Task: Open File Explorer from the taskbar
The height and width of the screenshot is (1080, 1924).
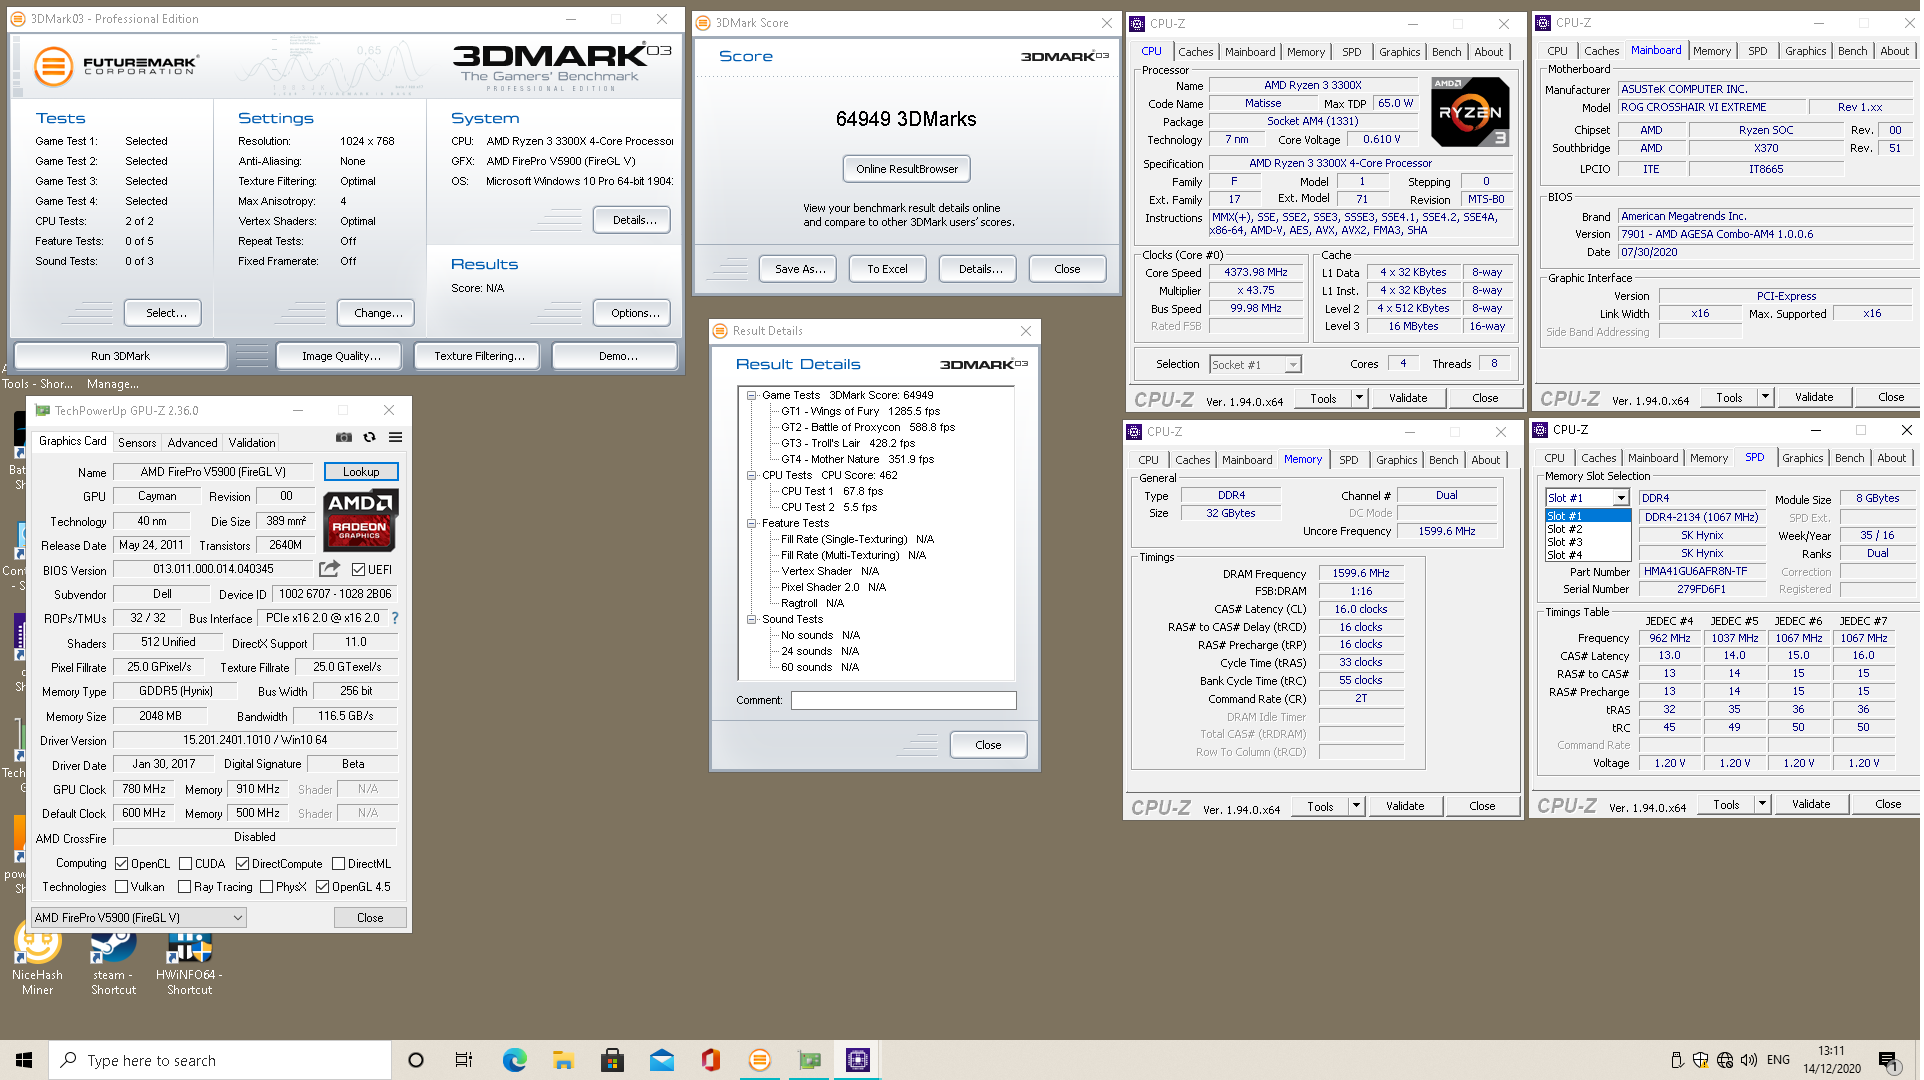Action: click(x=563, y=1060)
